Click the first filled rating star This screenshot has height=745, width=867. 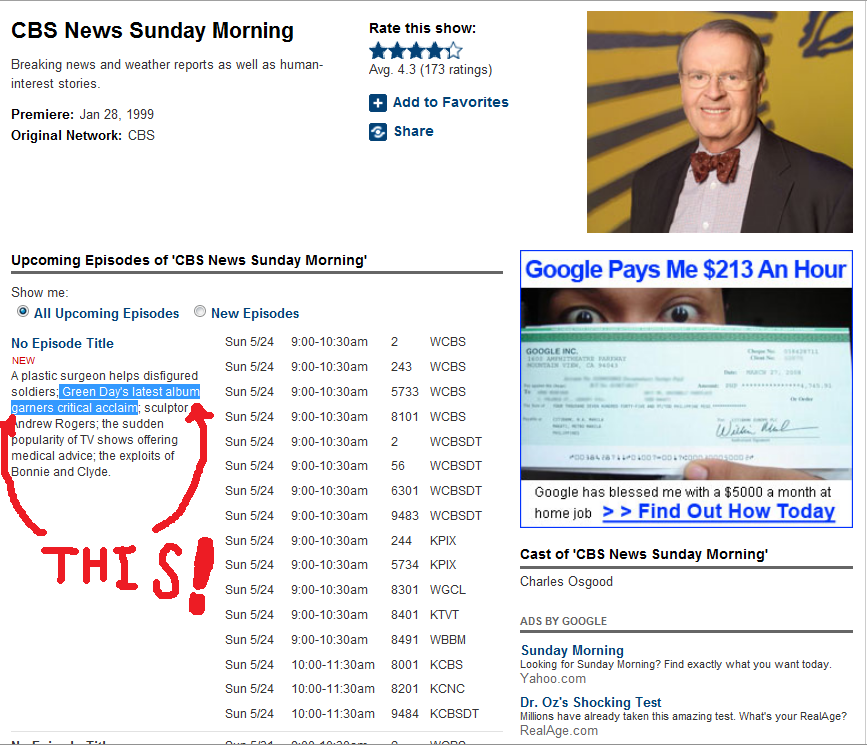coord(380,48)
